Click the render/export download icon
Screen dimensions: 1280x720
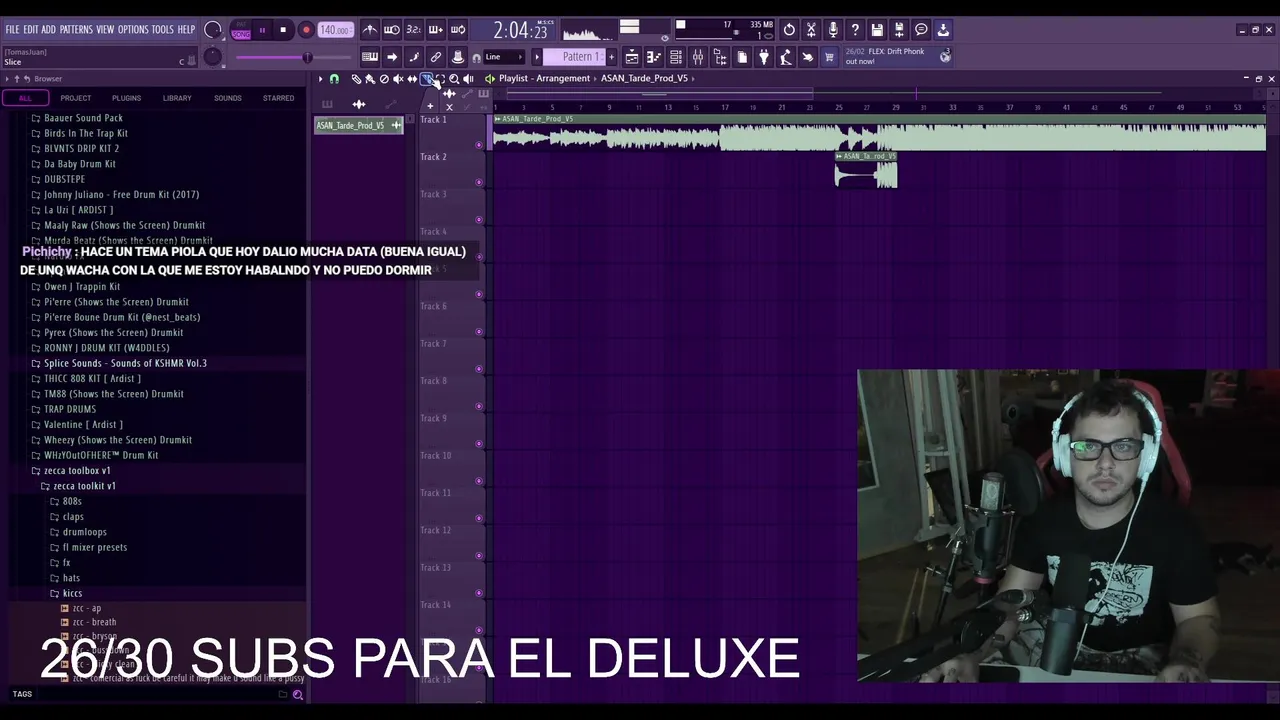click(943, 30)
